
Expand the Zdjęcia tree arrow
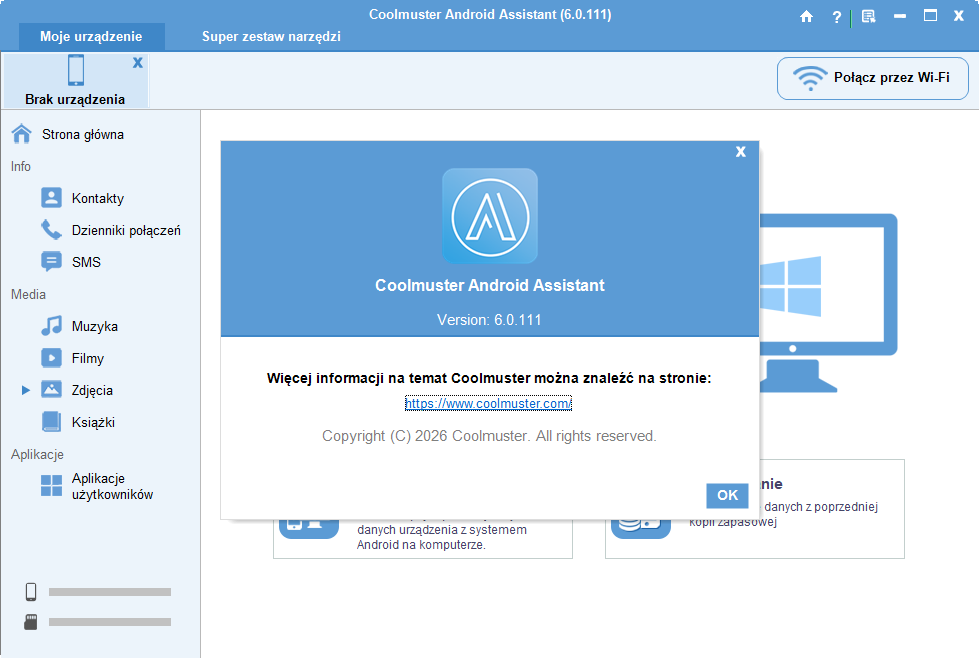(x=26, y=390)
